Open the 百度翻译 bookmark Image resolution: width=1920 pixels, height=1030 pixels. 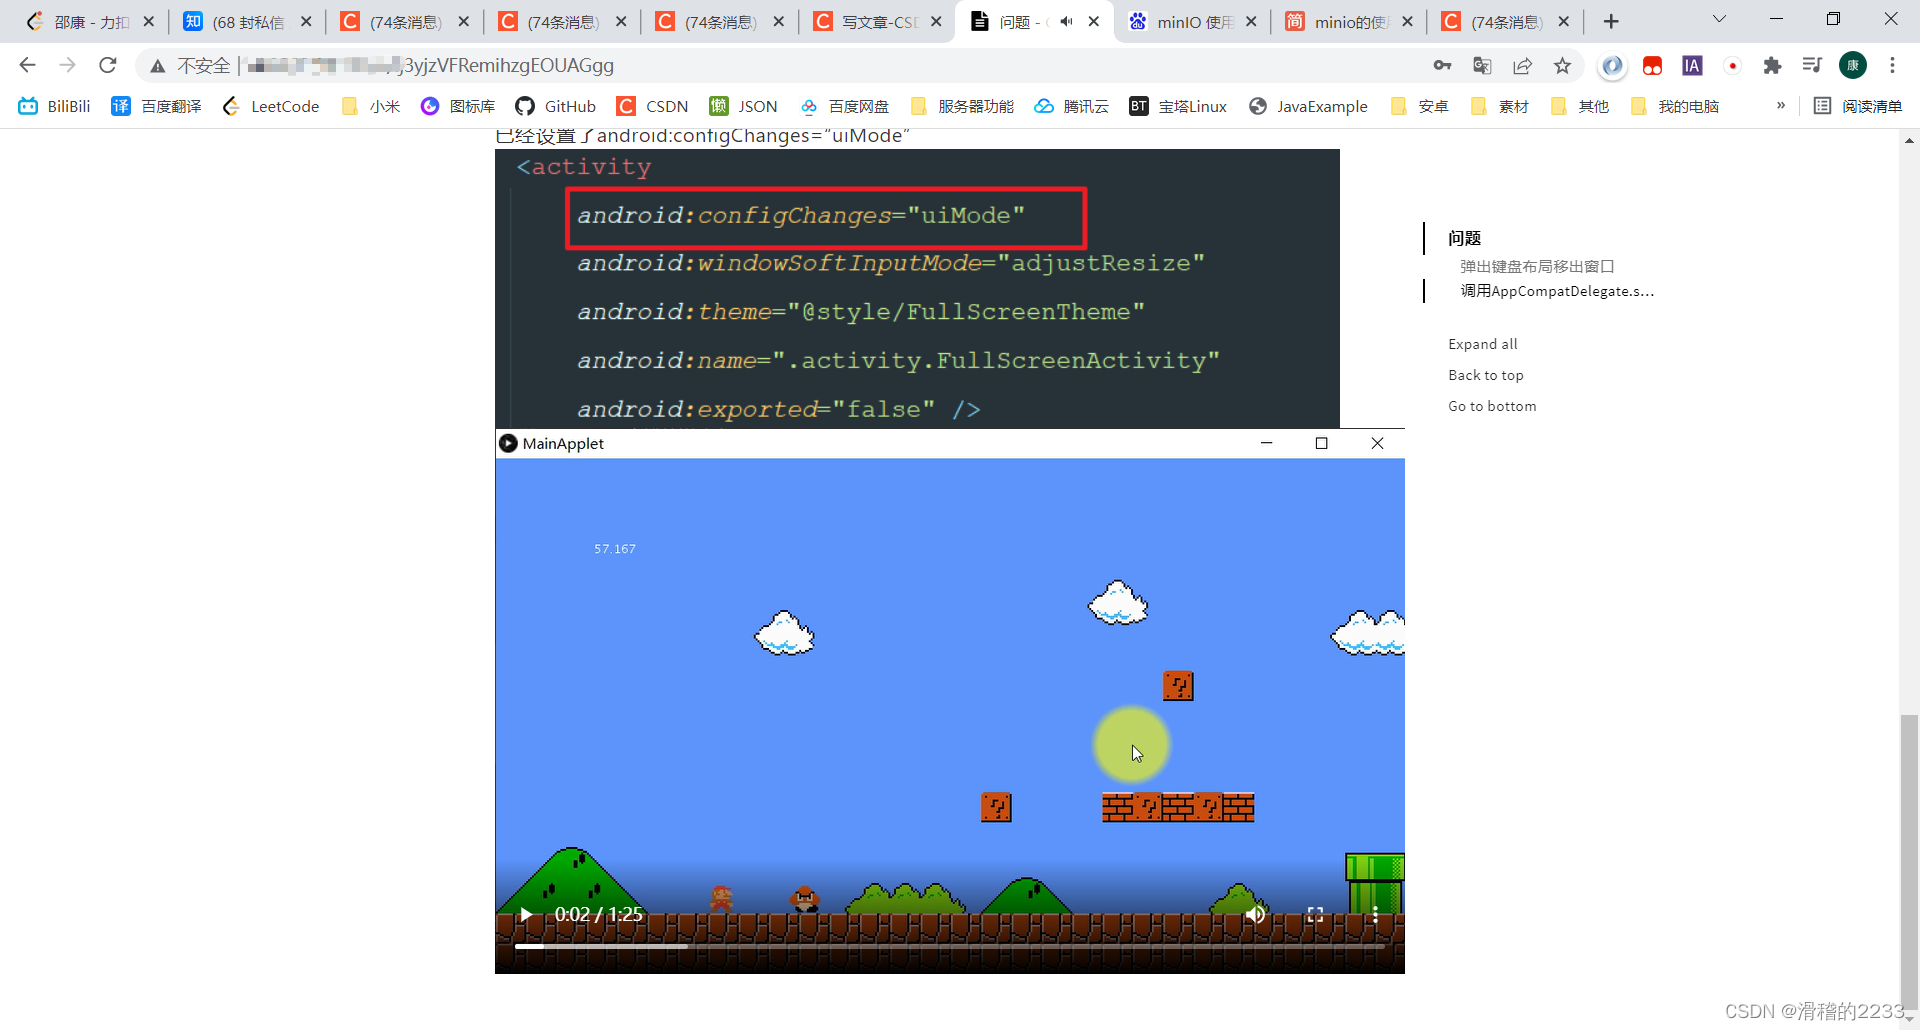pos(157,106)
